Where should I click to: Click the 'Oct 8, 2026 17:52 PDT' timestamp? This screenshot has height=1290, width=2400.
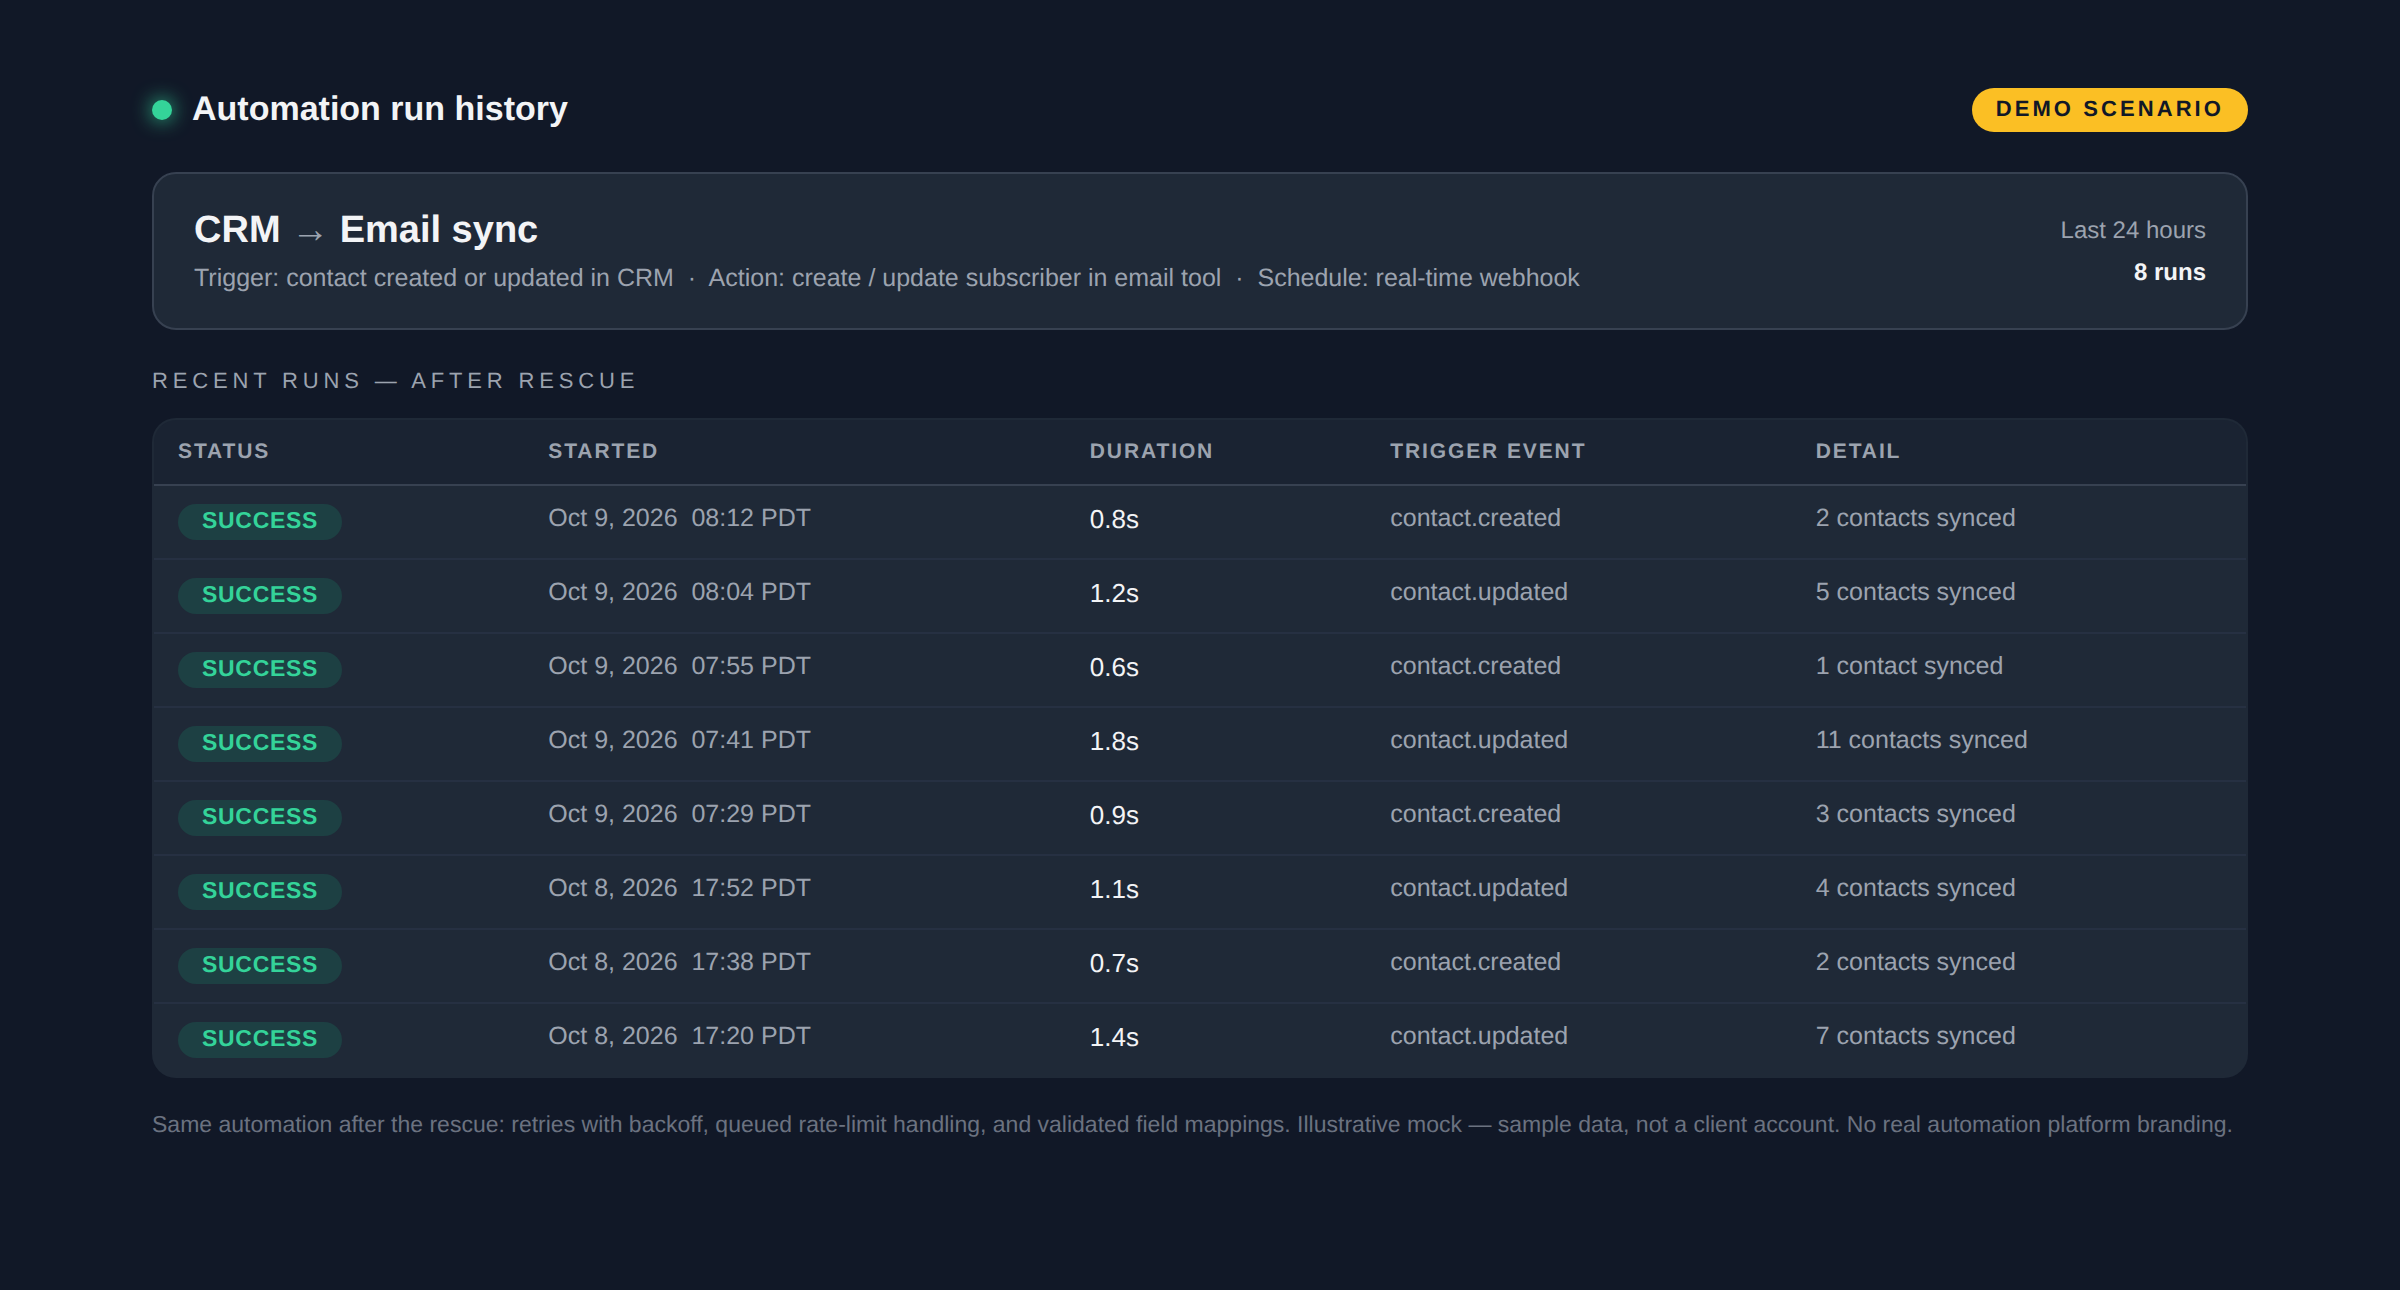pyautogui.click(x=679, y=888)
